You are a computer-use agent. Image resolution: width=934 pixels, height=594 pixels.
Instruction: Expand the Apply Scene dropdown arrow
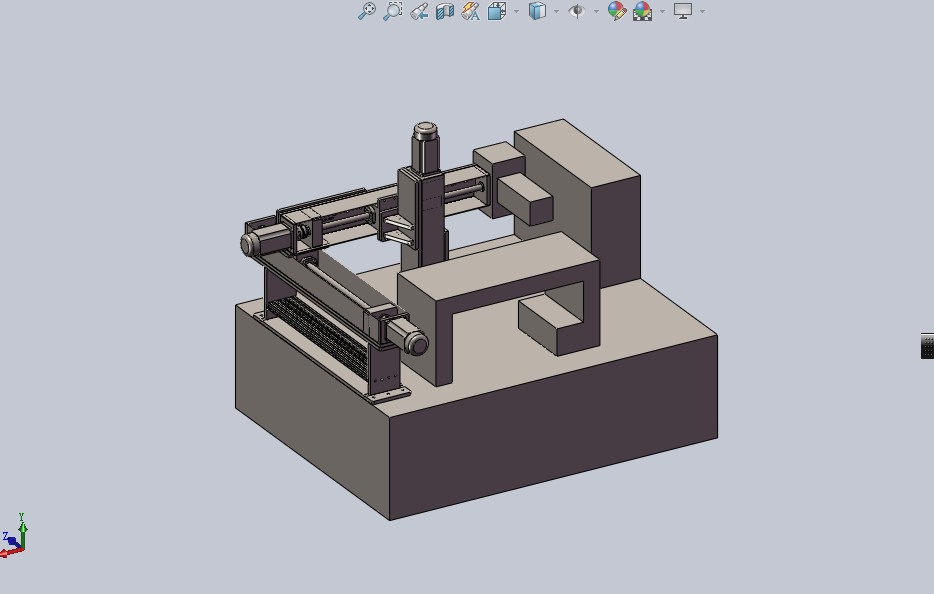tap(662, 11)
